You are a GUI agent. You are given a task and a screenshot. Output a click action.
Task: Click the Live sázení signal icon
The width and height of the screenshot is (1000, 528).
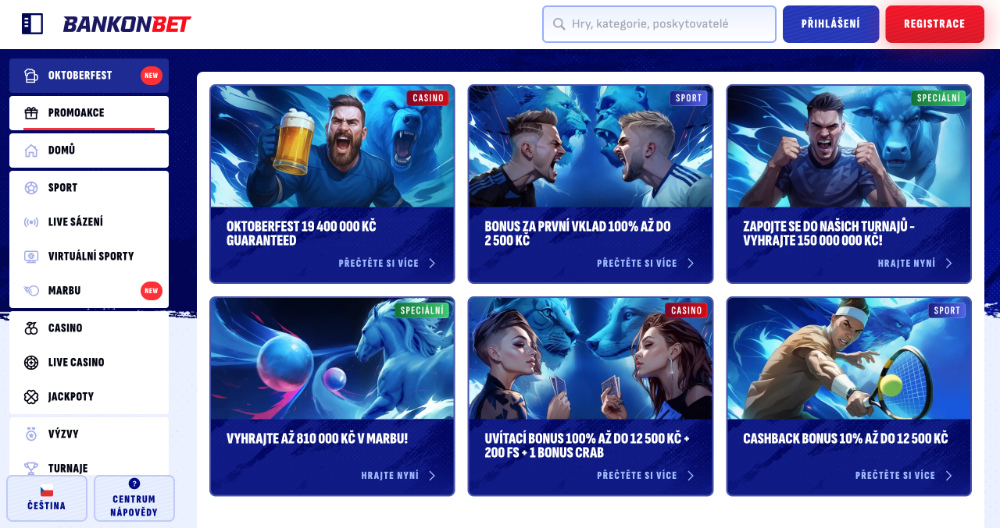click(x=31, y=222)
